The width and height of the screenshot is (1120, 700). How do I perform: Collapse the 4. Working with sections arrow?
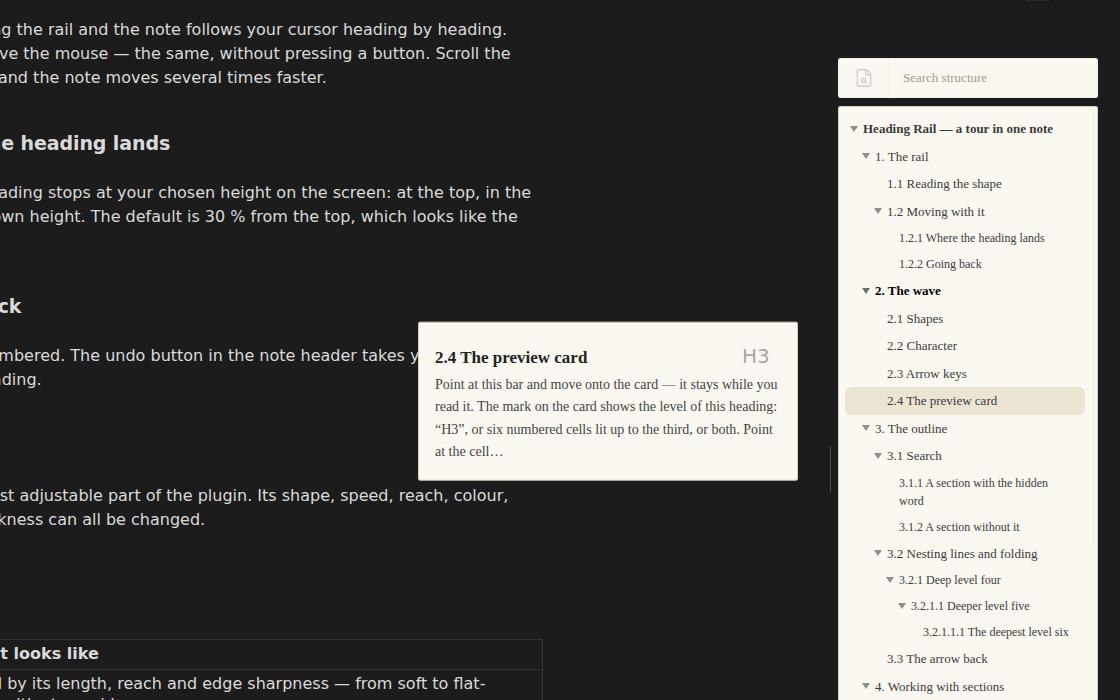coord(866,686)
